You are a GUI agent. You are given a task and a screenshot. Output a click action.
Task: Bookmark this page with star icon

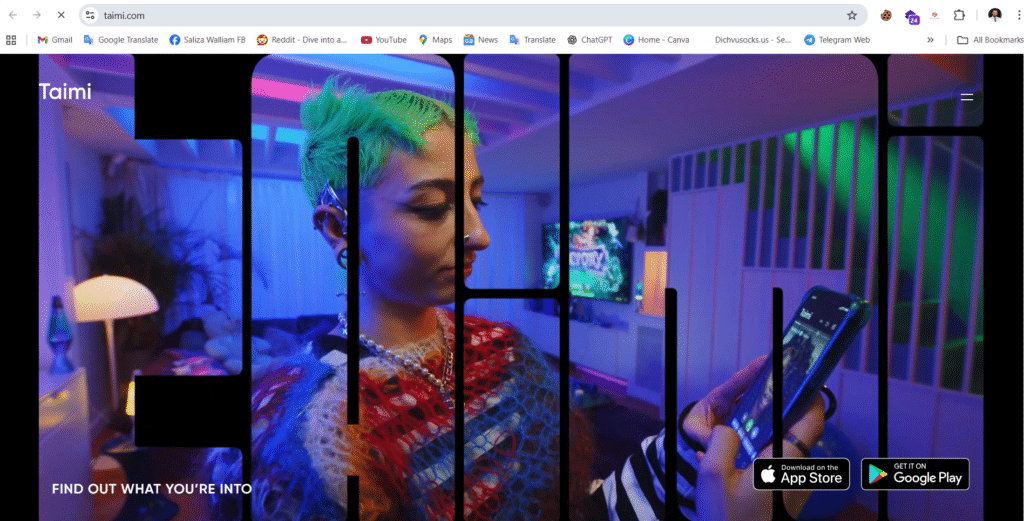pos(852,15)
